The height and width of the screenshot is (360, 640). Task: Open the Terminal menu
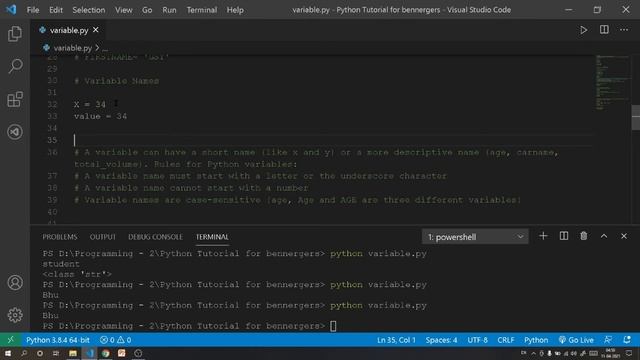[202, 10]
